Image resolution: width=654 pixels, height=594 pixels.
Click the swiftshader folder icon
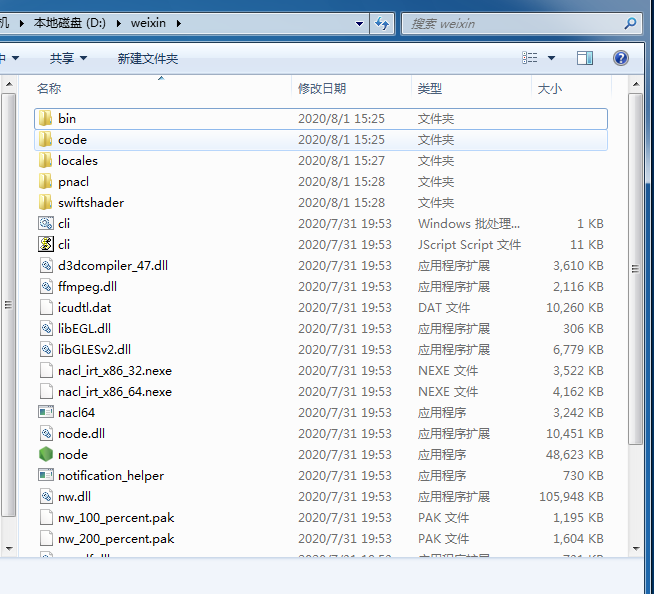coord(45,202)
